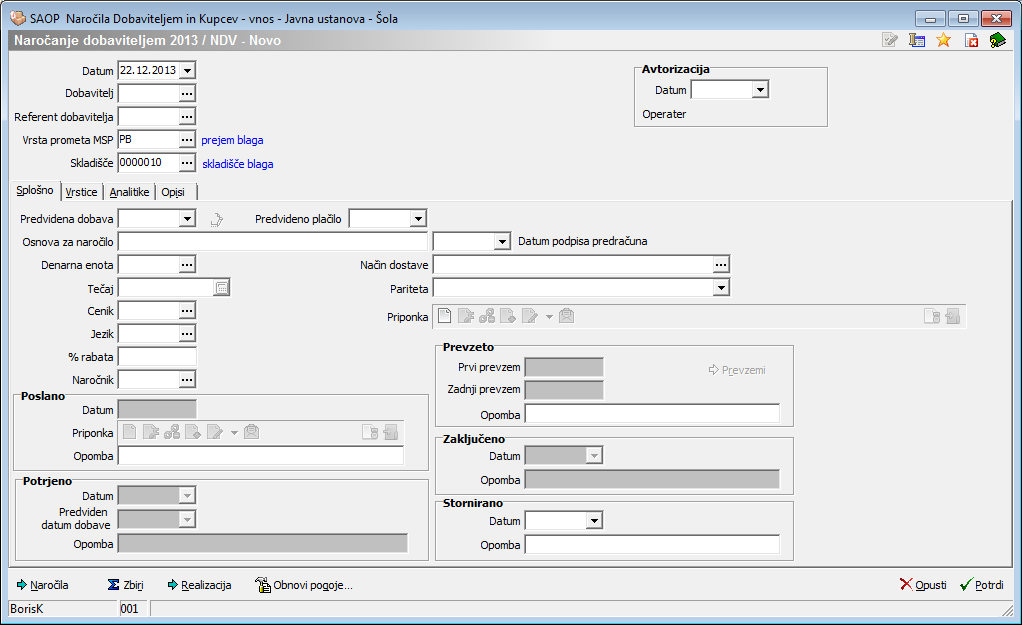Cancel with the Opusti button
The width and height of the screenshot is (1022, 625).
[x=923, y=585]
